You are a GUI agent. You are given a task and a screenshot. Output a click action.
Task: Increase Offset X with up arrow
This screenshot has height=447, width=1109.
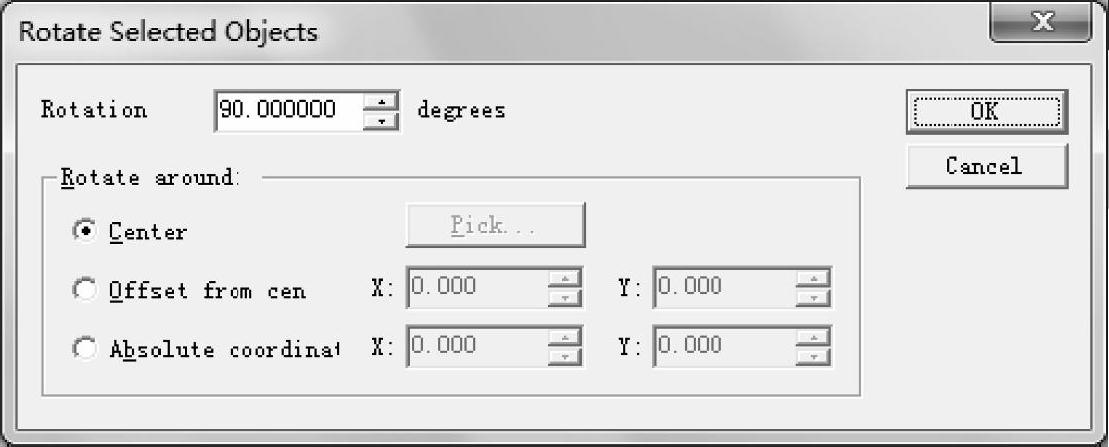pos(565,279)
